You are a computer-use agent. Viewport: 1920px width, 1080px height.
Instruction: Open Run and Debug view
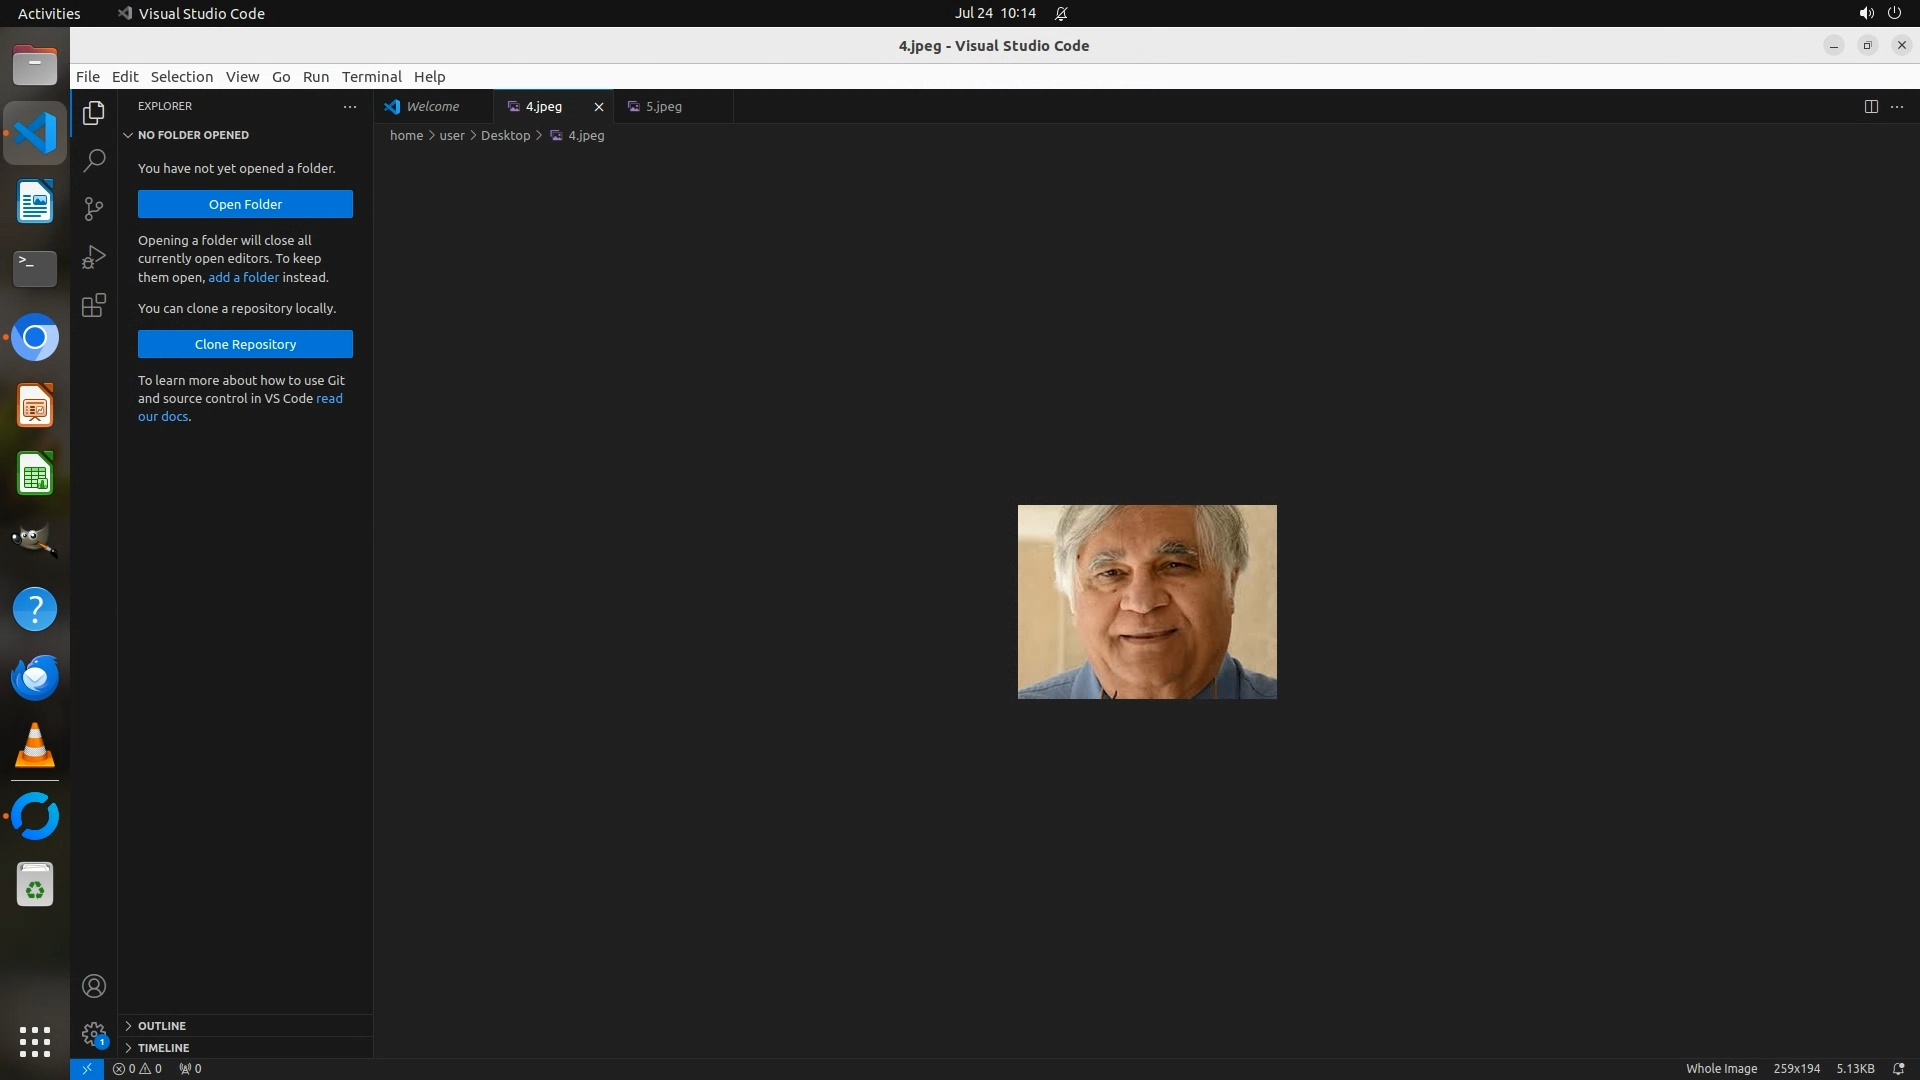tap(94, 257)
